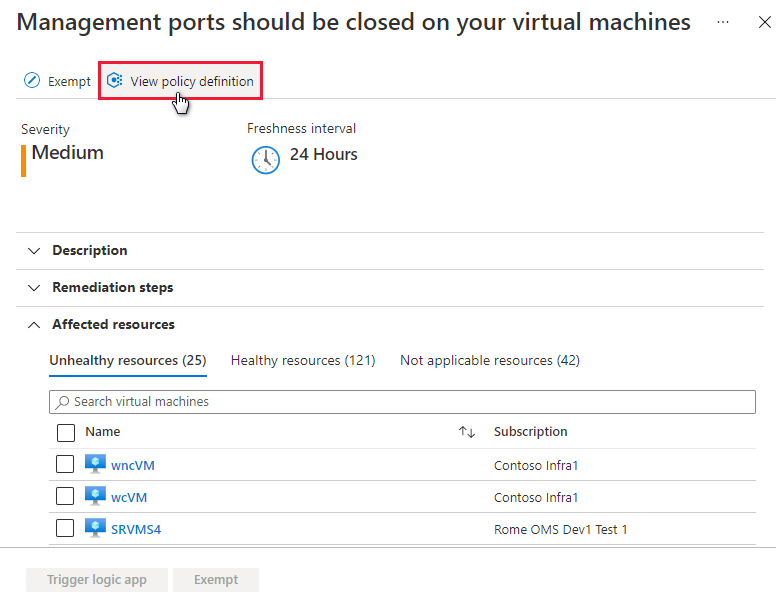The width and height of the screenshot is (776, 605).
Task: Open View policy definition
Action: 181,81
